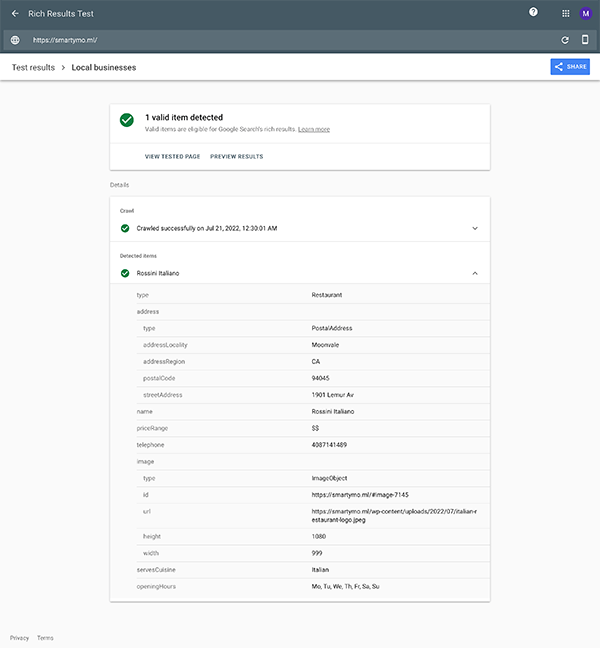Go to Test results breadcrumb
The height and width of the screenshot is (648, 600).
[33, 67]
